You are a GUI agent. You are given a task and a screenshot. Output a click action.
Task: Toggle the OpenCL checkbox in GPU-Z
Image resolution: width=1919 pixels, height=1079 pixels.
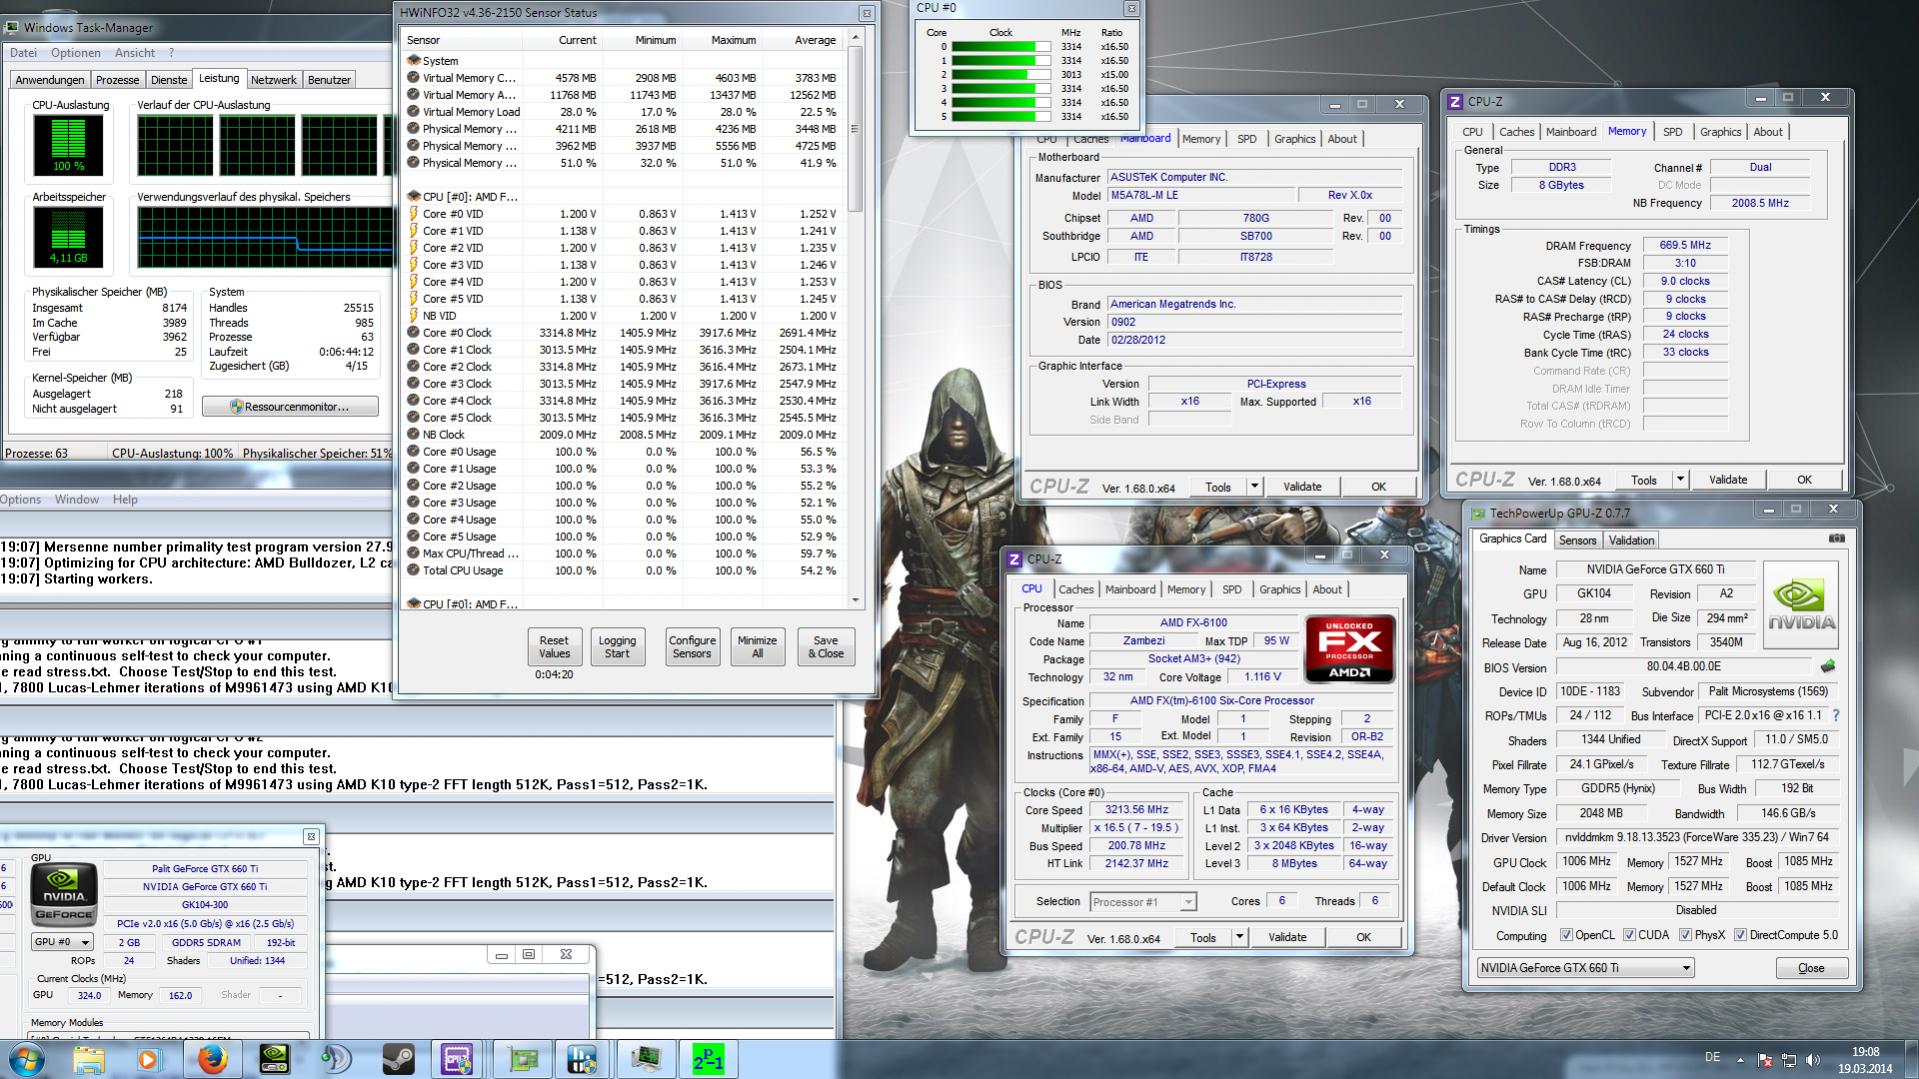coord(1566,936)
